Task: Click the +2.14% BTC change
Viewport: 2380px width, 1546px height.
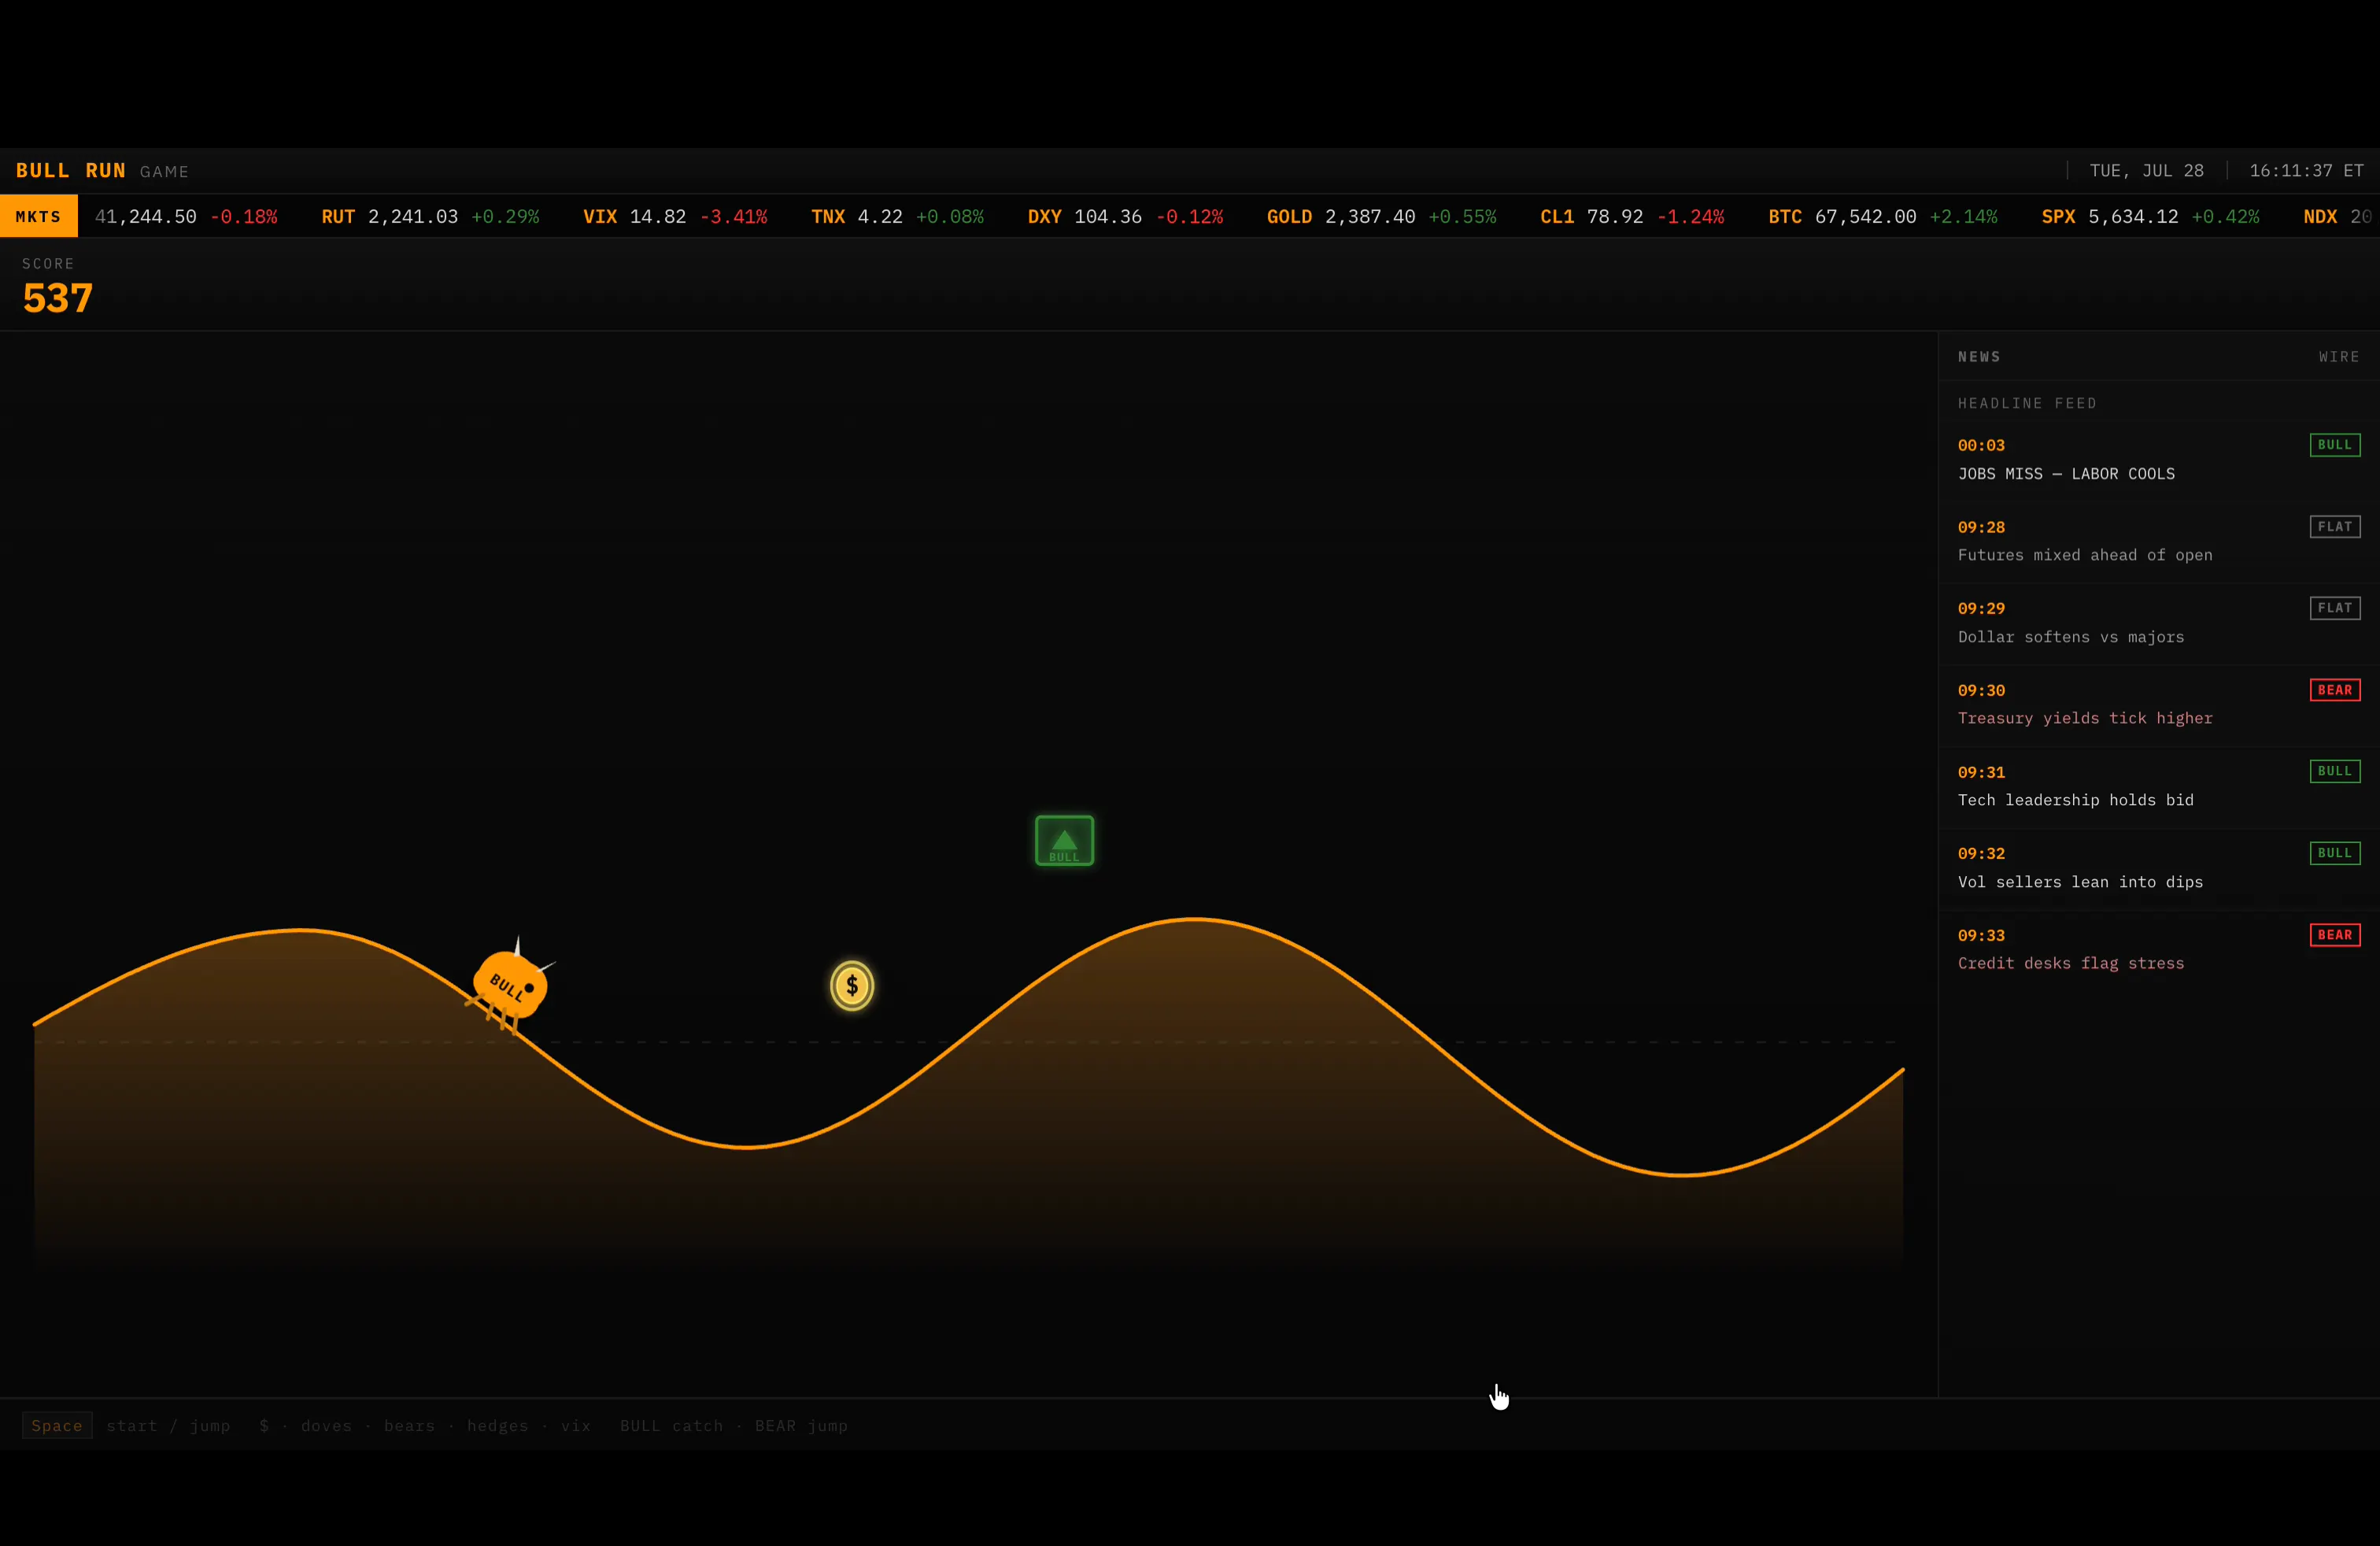Action: 1963,217
